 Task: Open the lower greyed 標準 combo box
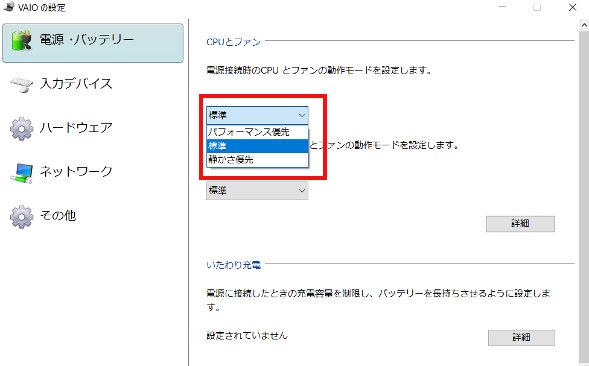point(257,191)
